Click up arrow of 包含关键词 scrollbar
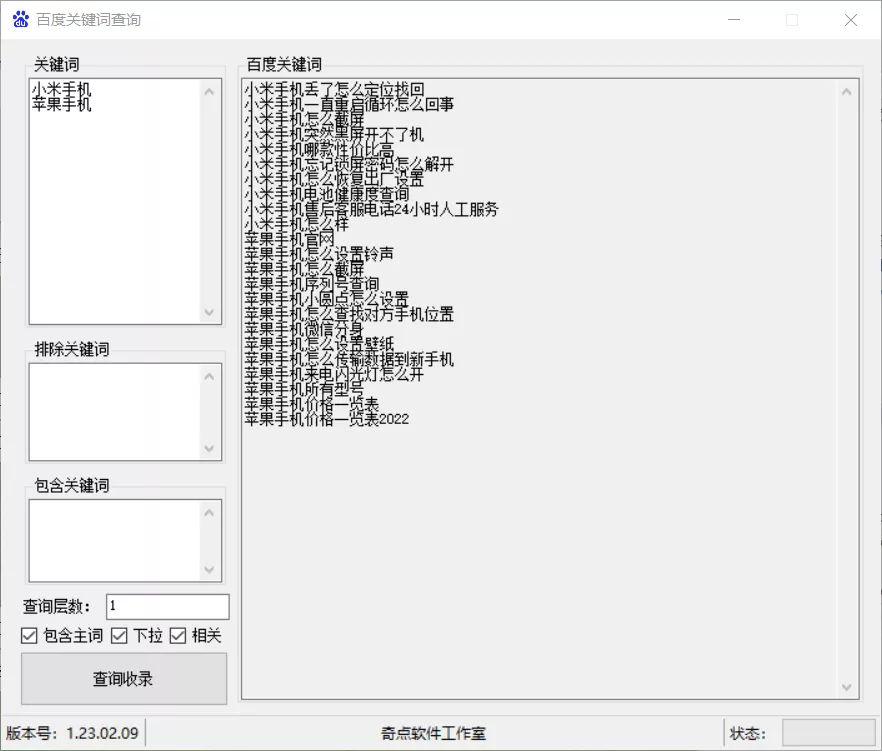 209,512
